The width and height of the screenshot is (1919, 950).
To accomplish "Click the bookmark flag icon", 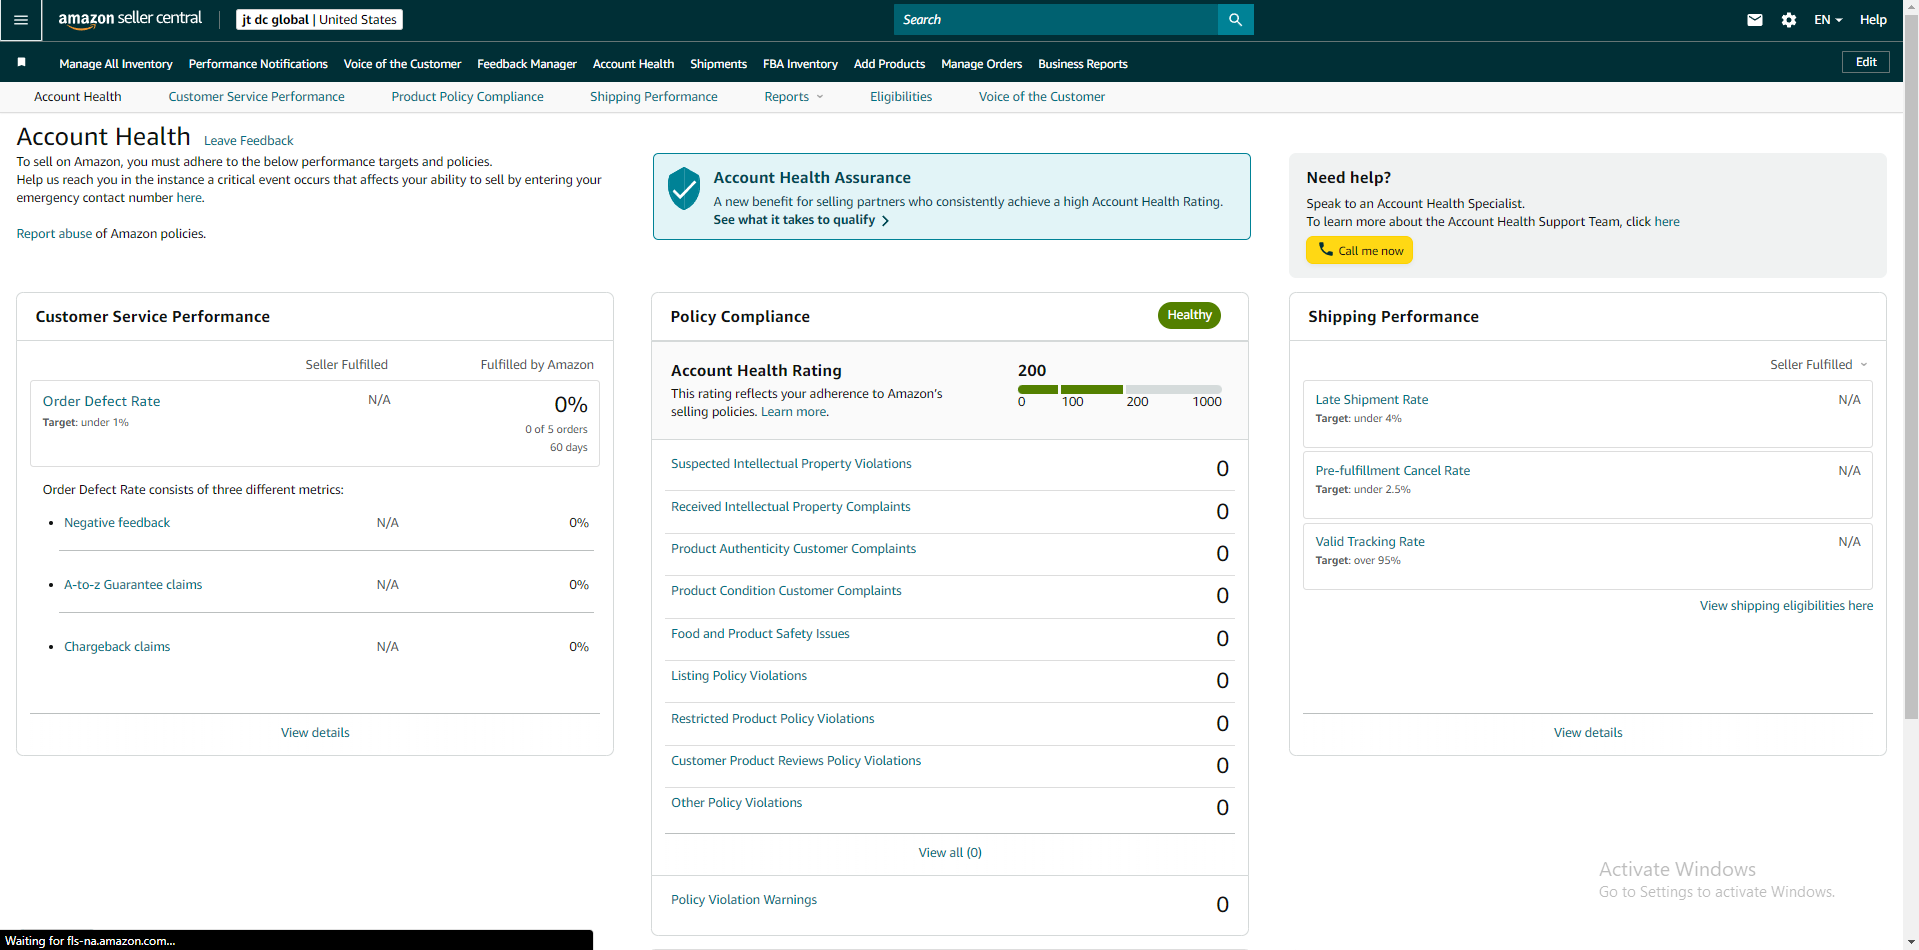I will pos(21,63).
